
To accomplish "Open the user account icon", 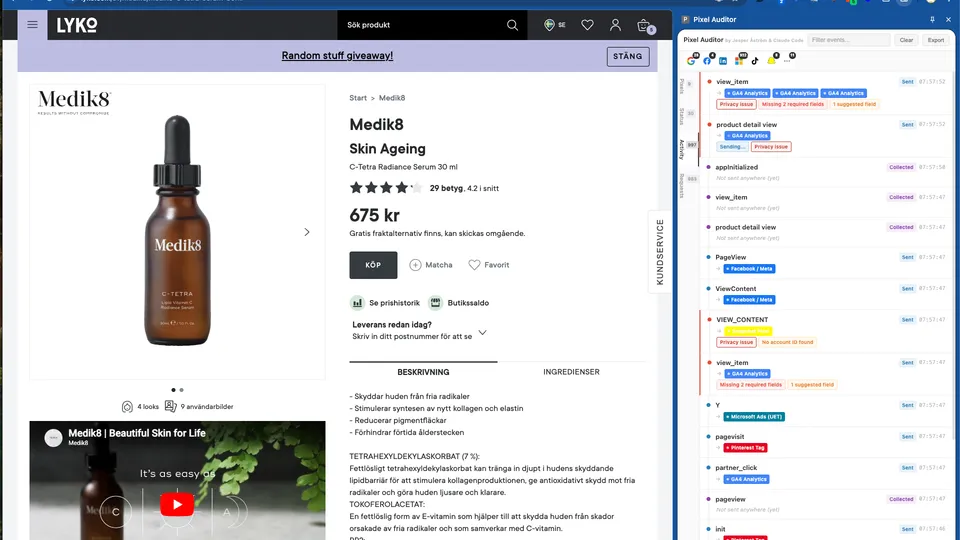I will 615,24.
